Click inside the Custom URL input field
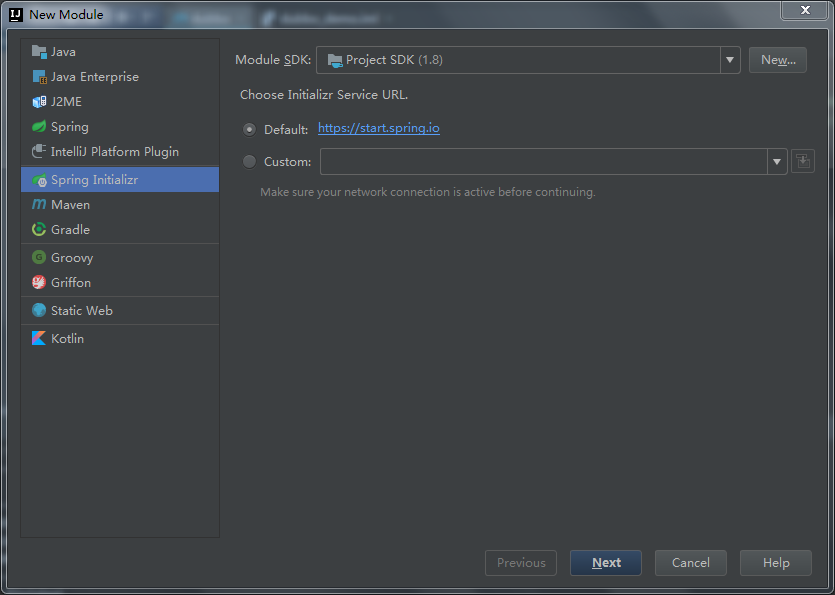This screenshot has width=835, height=595. tap(544, 161)
